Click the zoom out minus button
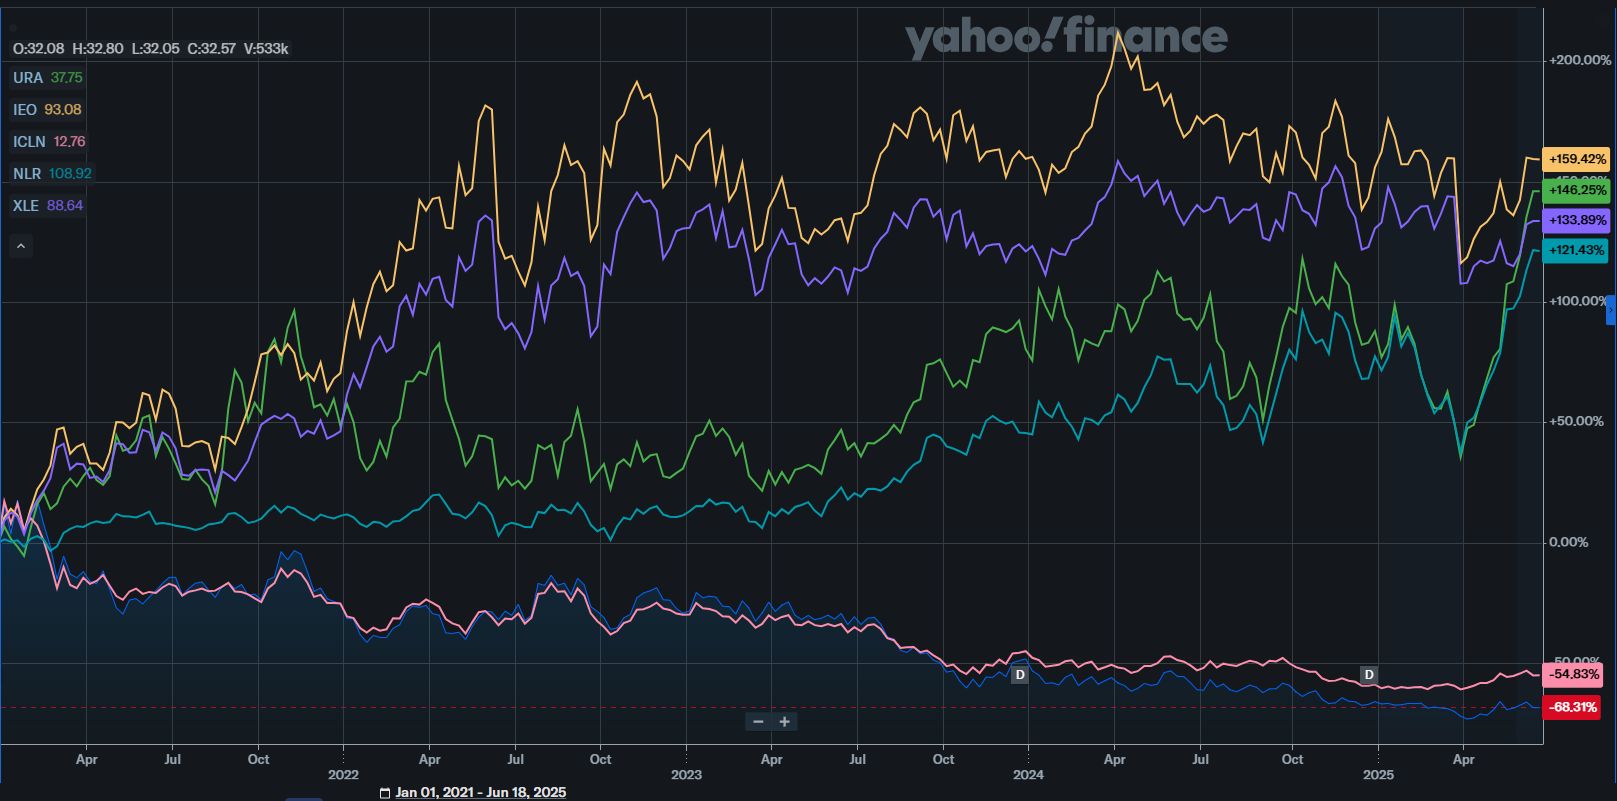The width and height of the screenshot is (1617, 801). point(758,722)
